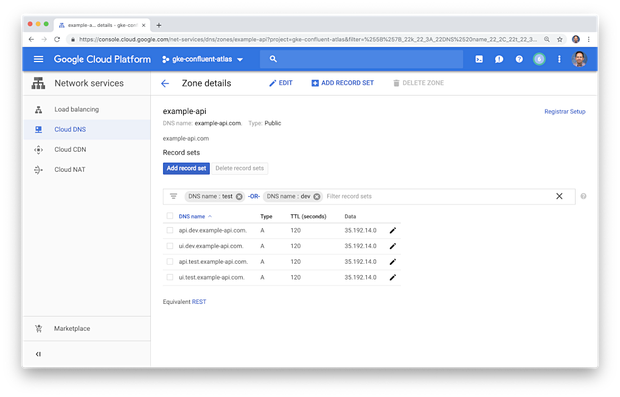Remove the 'DNS name : test' filter chip

[239, 197]
